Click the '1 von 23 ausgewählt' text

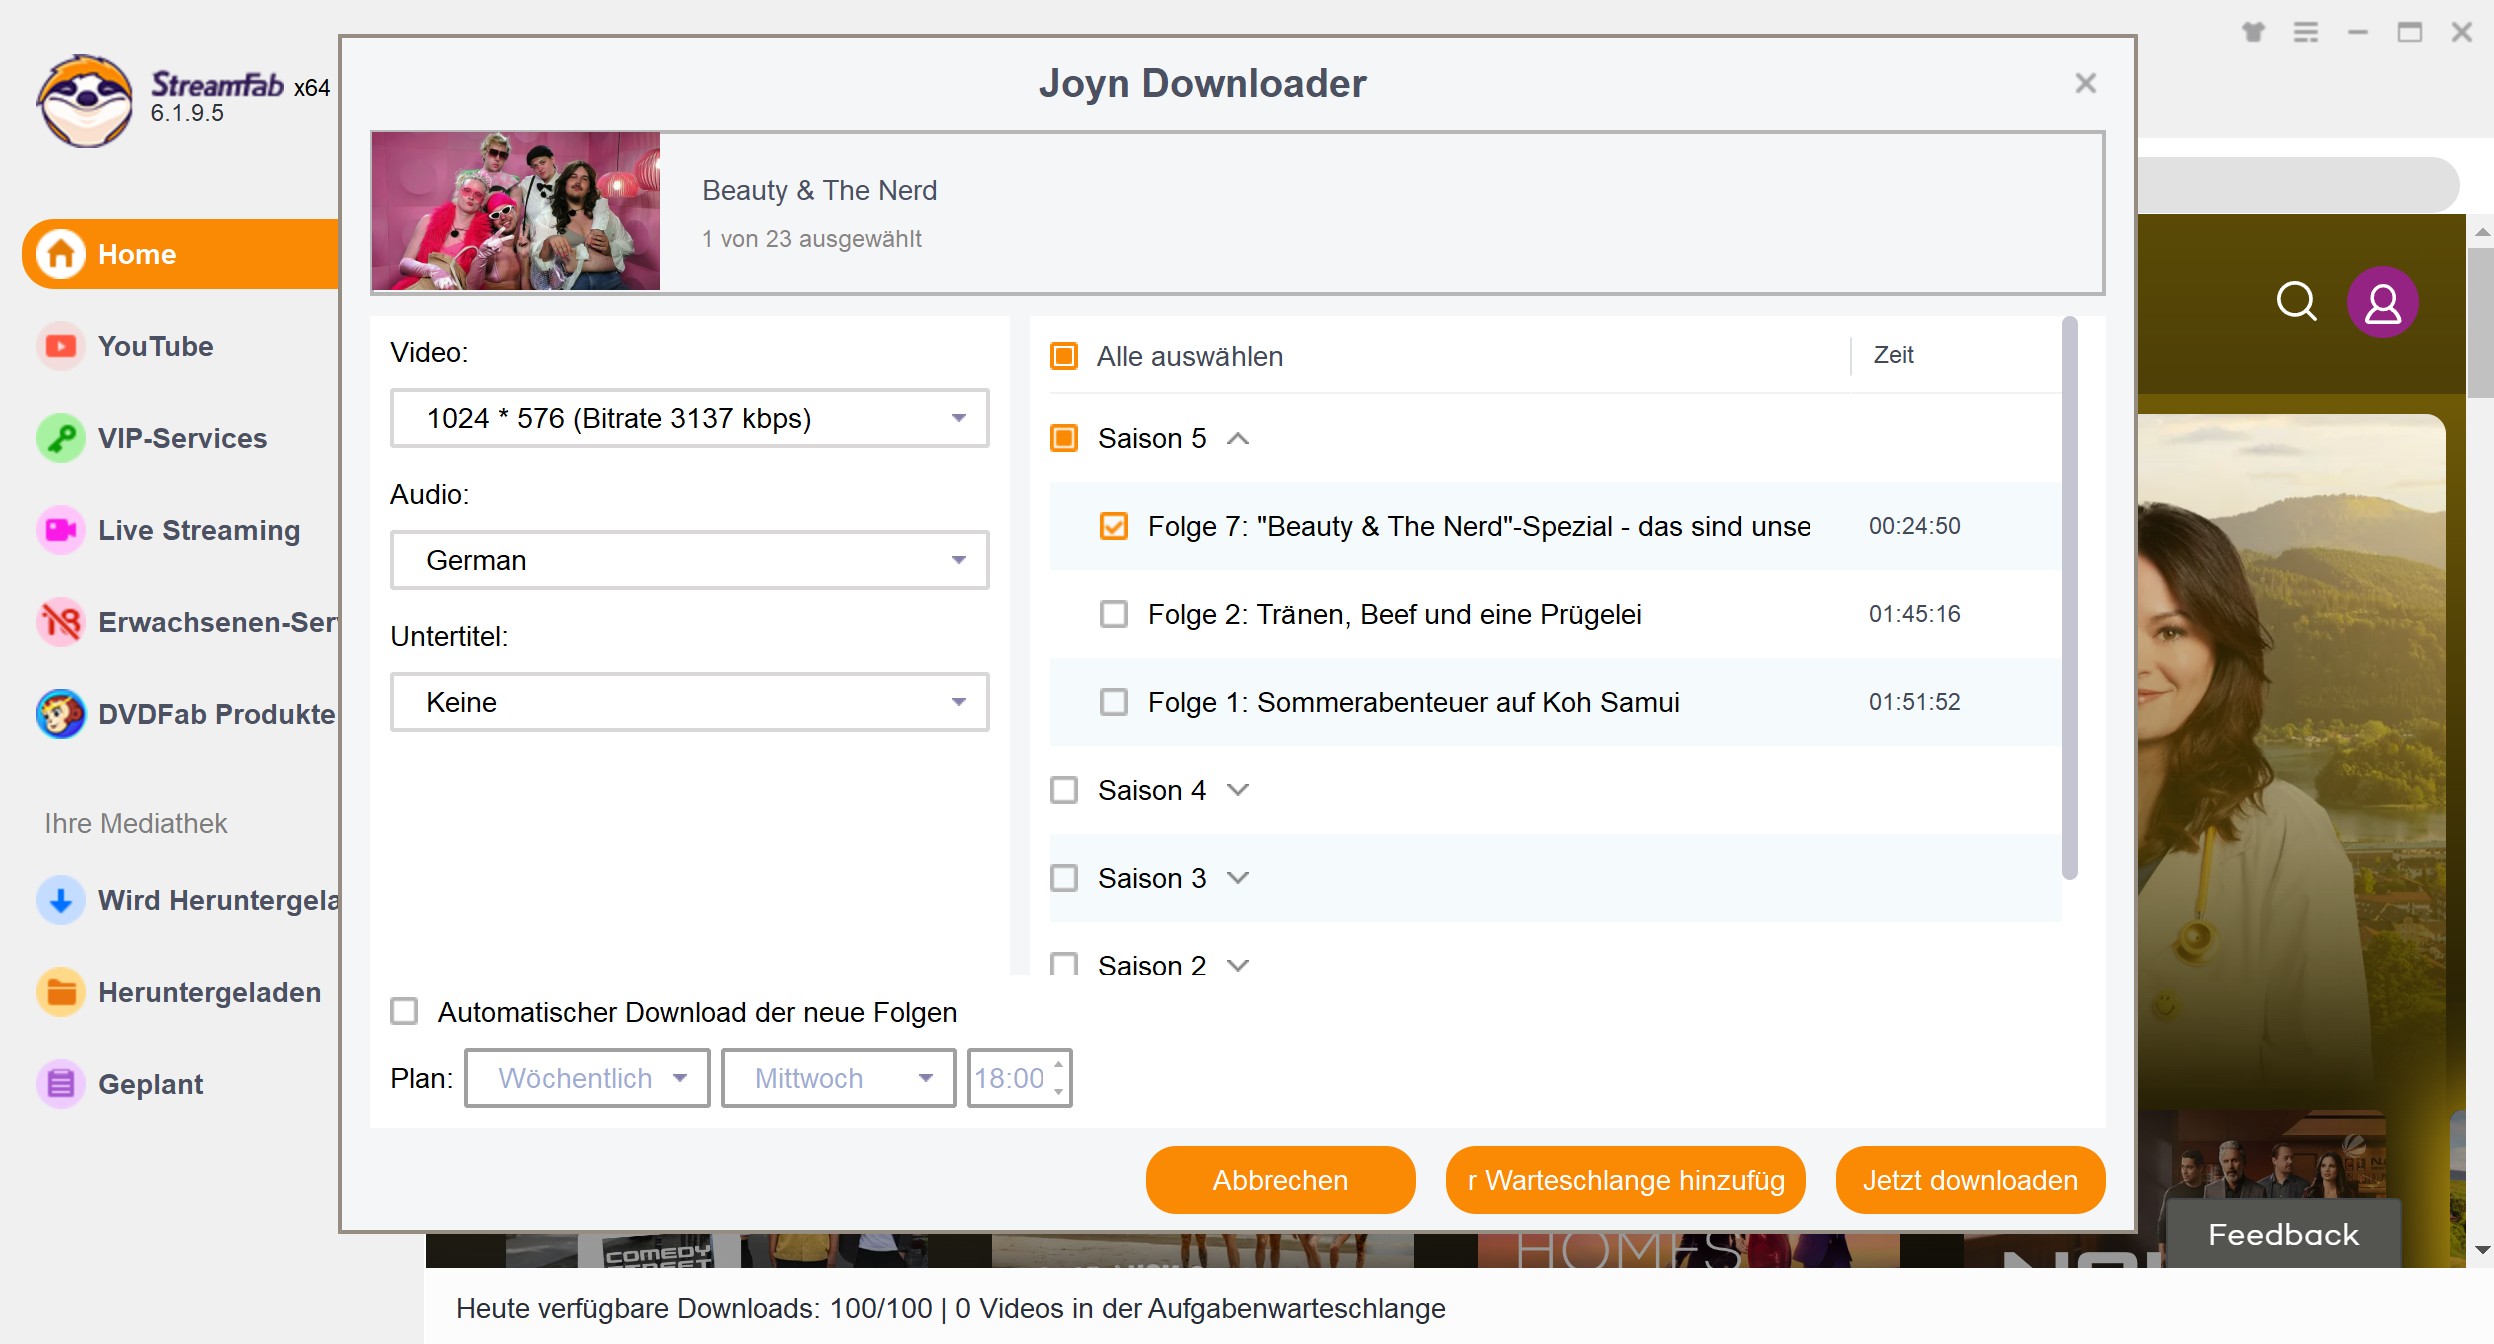(x=811, y=239)
